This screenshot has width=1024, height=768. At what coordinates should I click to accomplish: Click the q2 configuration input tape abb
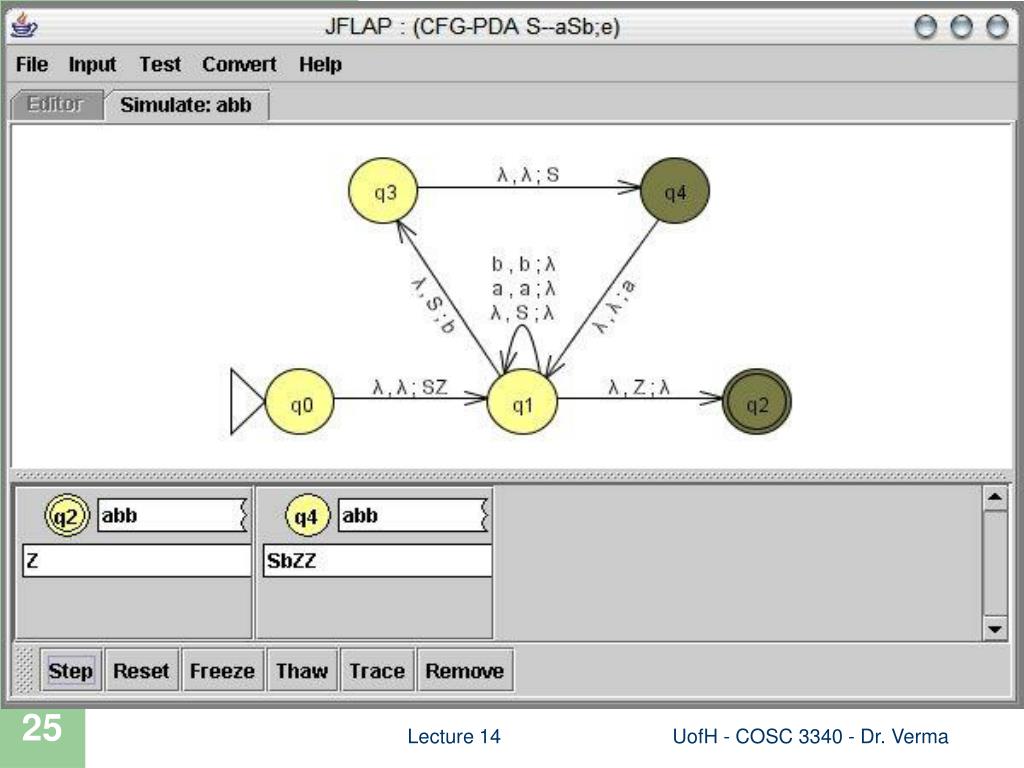173,515
